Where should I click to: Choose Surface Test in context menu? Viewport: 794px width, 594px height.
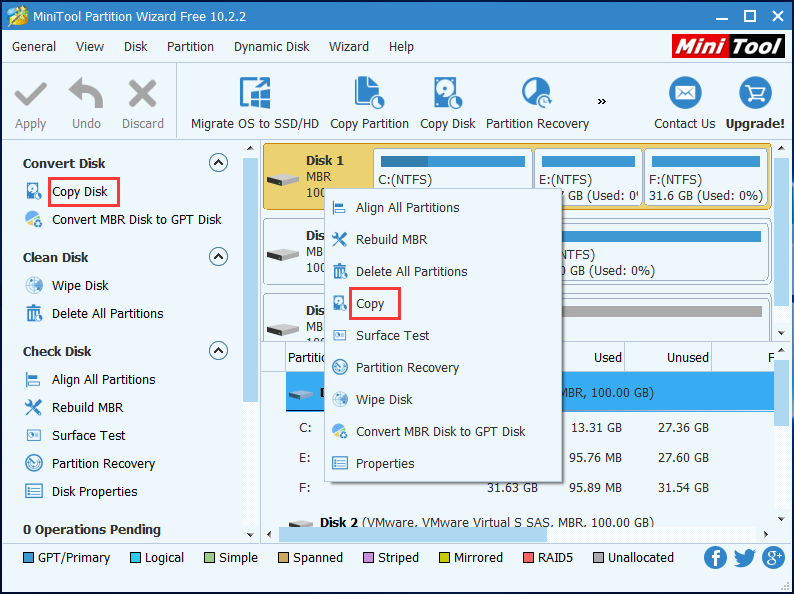(443, 335)
